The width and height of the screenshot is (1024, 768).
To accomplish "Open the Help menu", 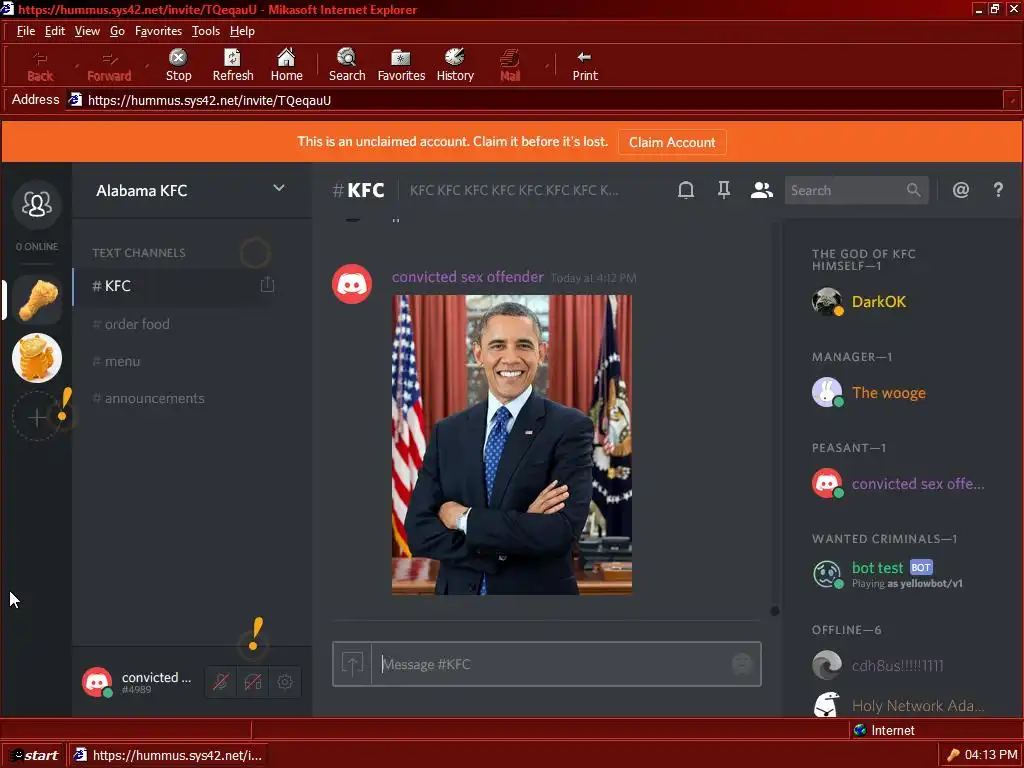I will [x=242, y=31].
